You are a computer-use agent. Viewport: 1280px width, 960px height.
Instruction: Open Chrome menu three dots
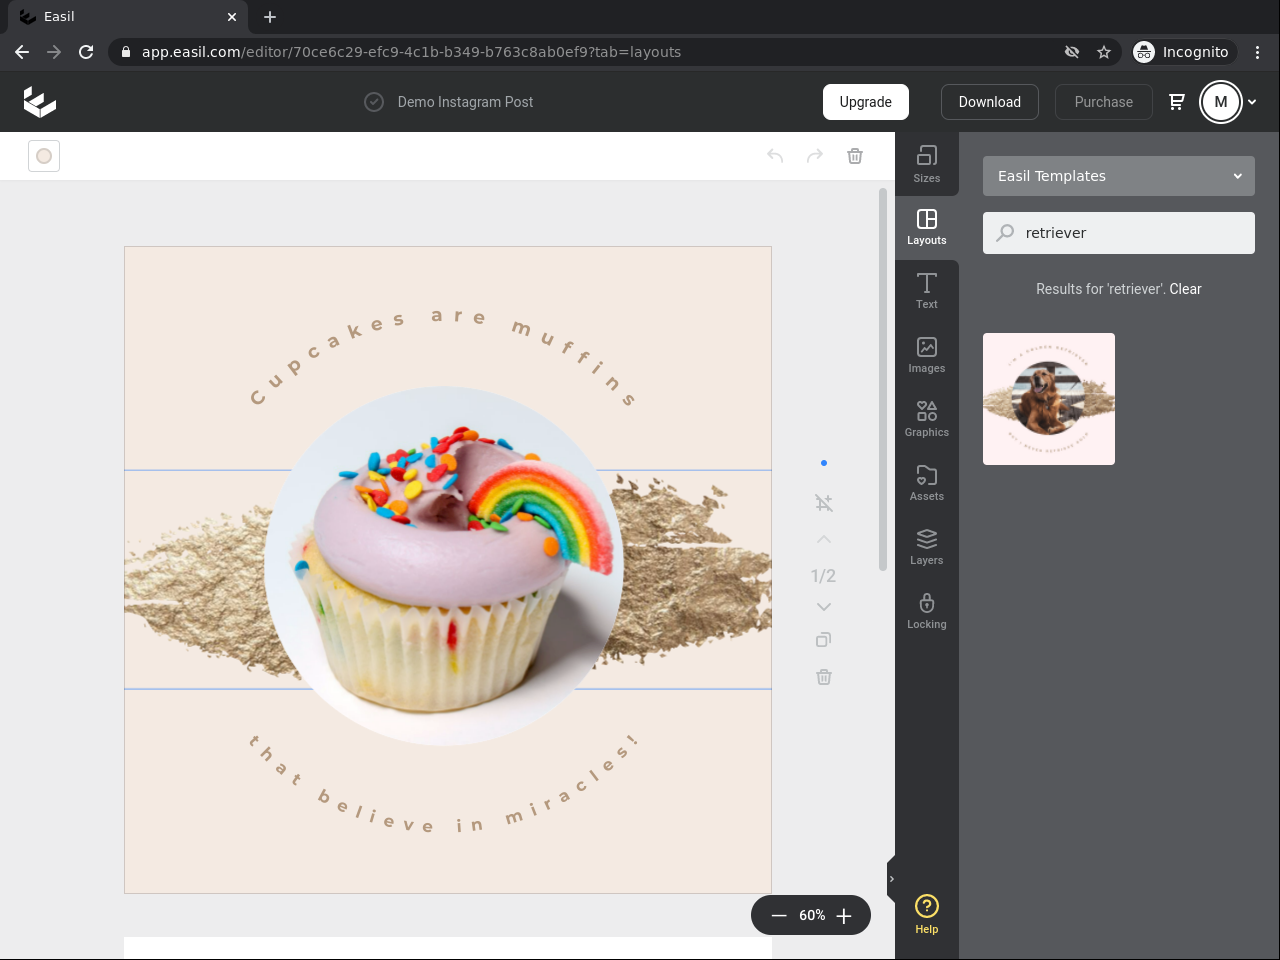coord(1257,52)
